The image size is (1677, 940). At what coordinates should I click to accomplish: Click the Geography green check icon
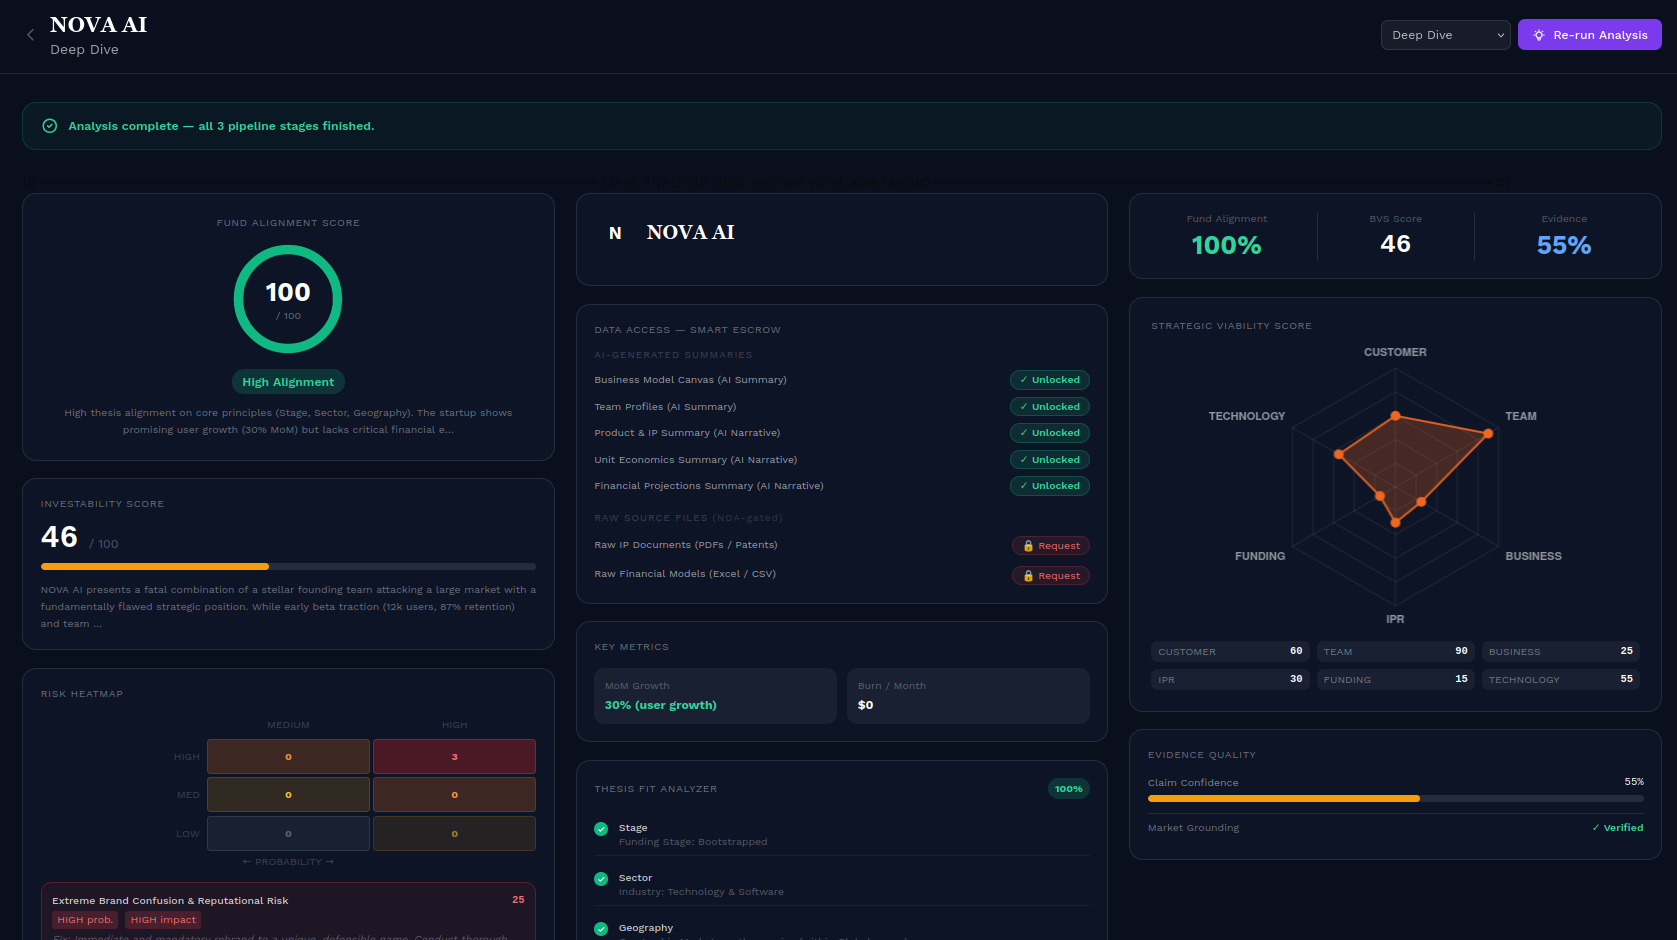[x=601, y=929]
